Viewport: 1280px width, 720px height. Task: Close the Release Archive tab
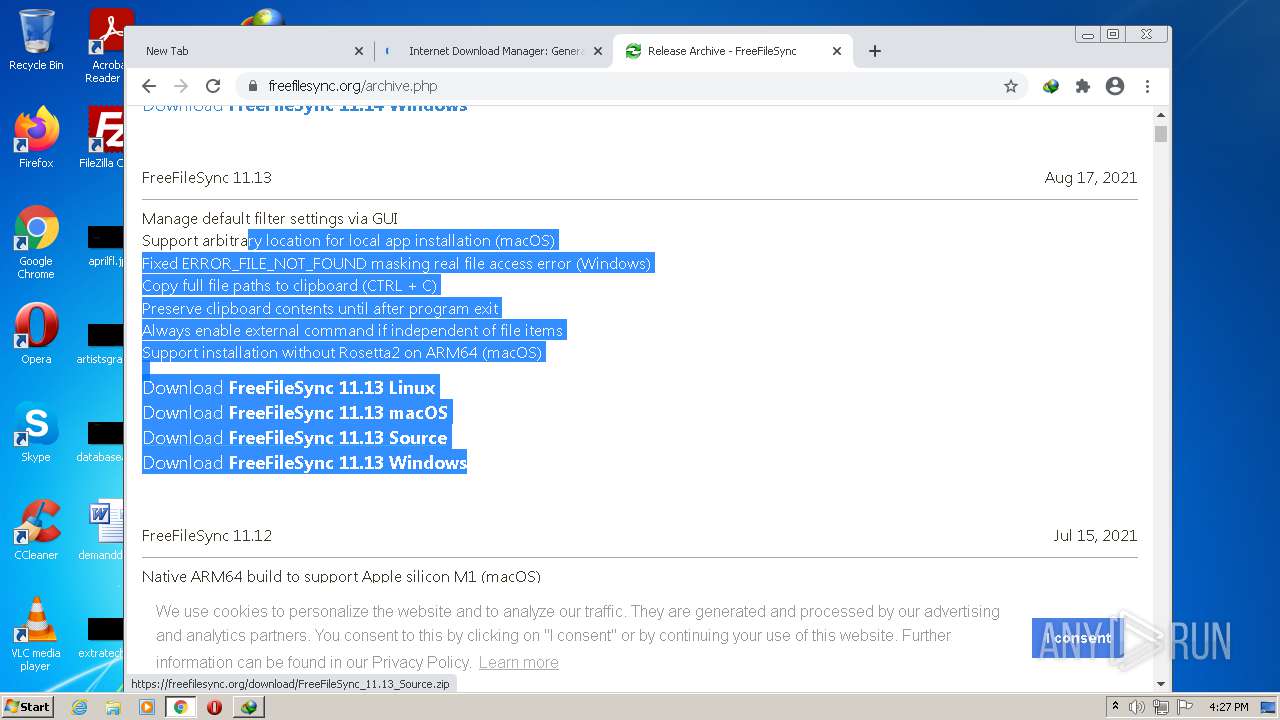837,51
